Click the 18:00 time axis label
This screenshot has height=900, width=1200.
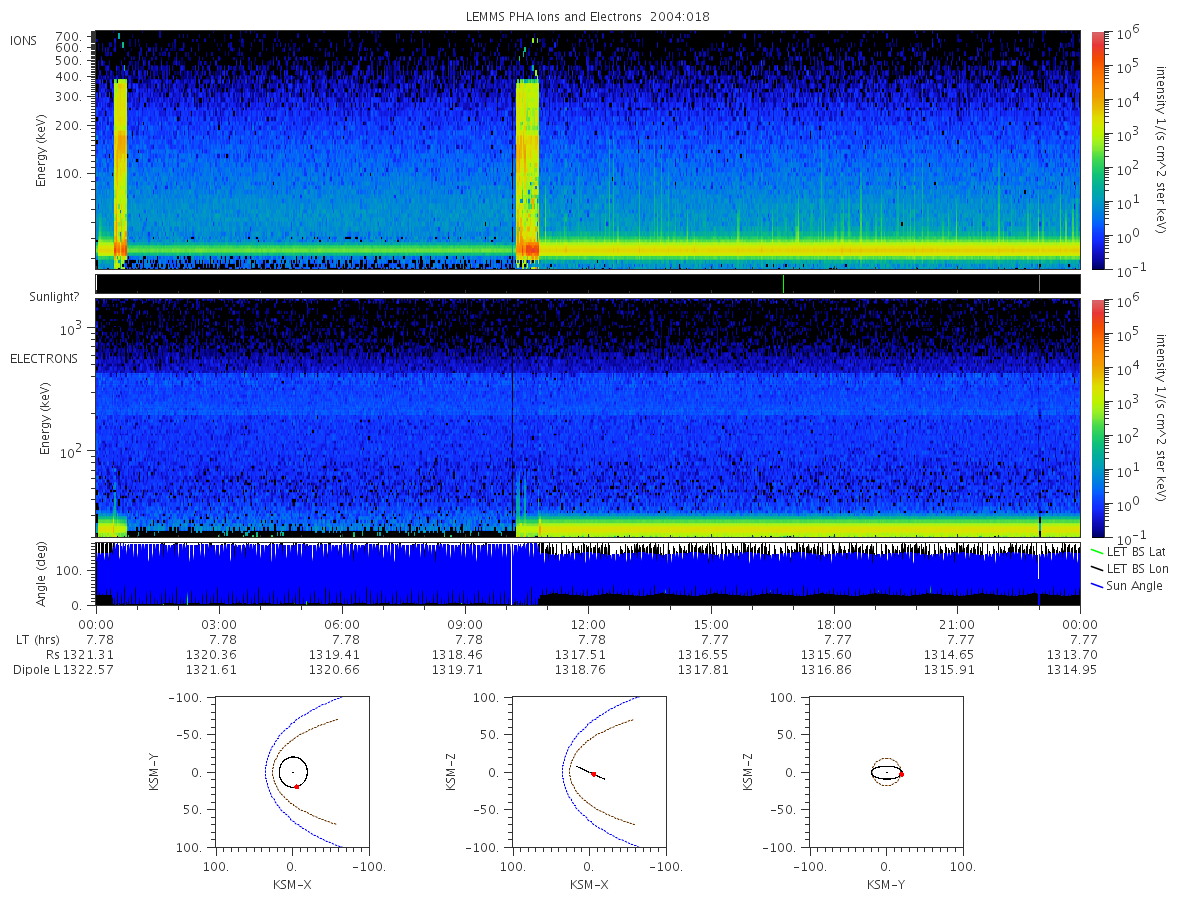(x=834, y=625)
